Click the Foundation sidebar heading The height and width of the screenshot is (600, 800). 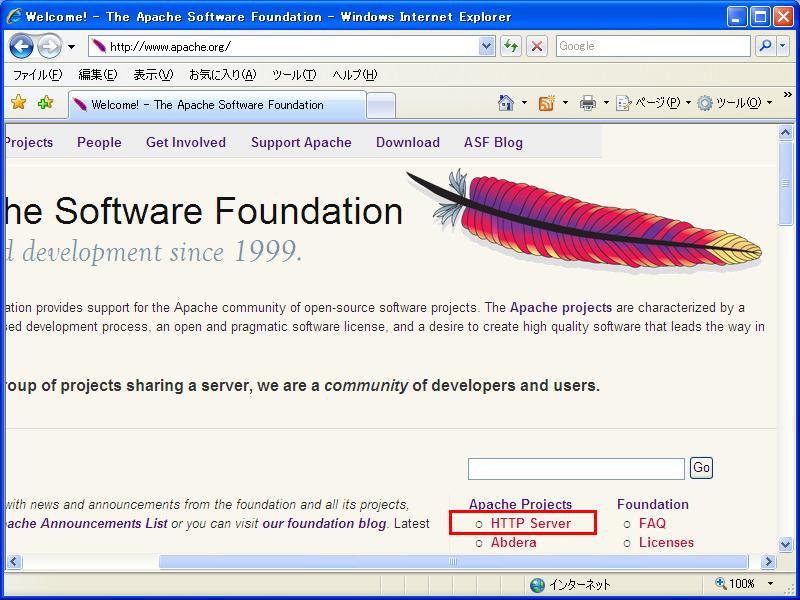point(653,504)
